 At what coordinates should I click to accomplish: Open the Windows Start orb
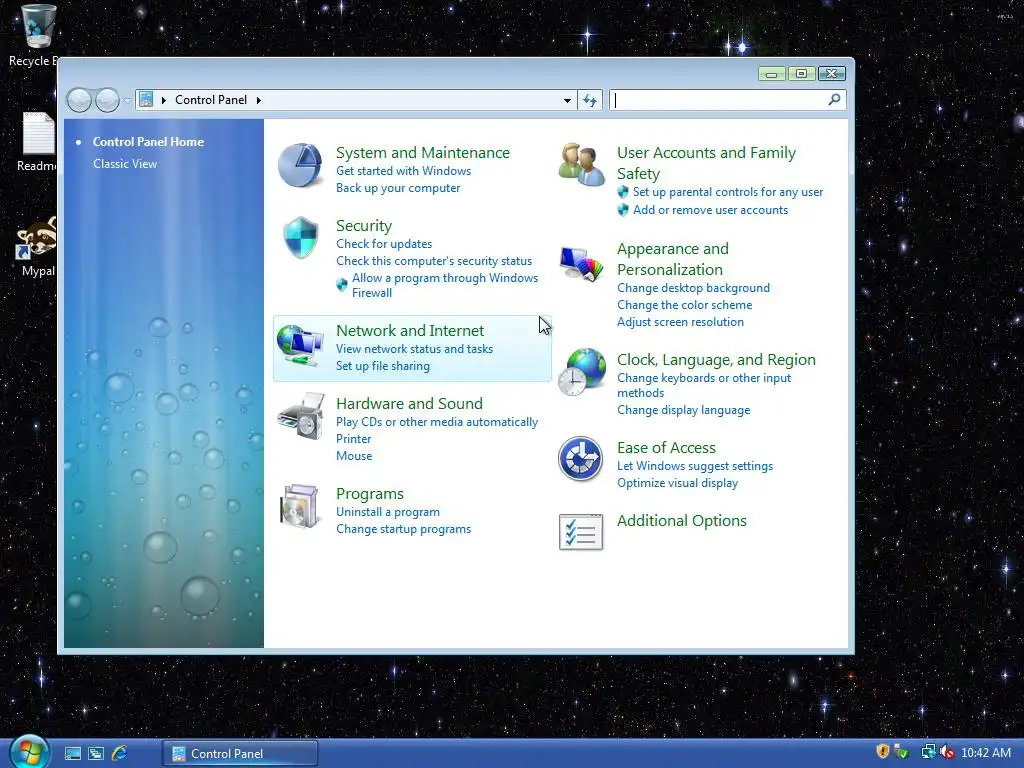click(29, 752)
